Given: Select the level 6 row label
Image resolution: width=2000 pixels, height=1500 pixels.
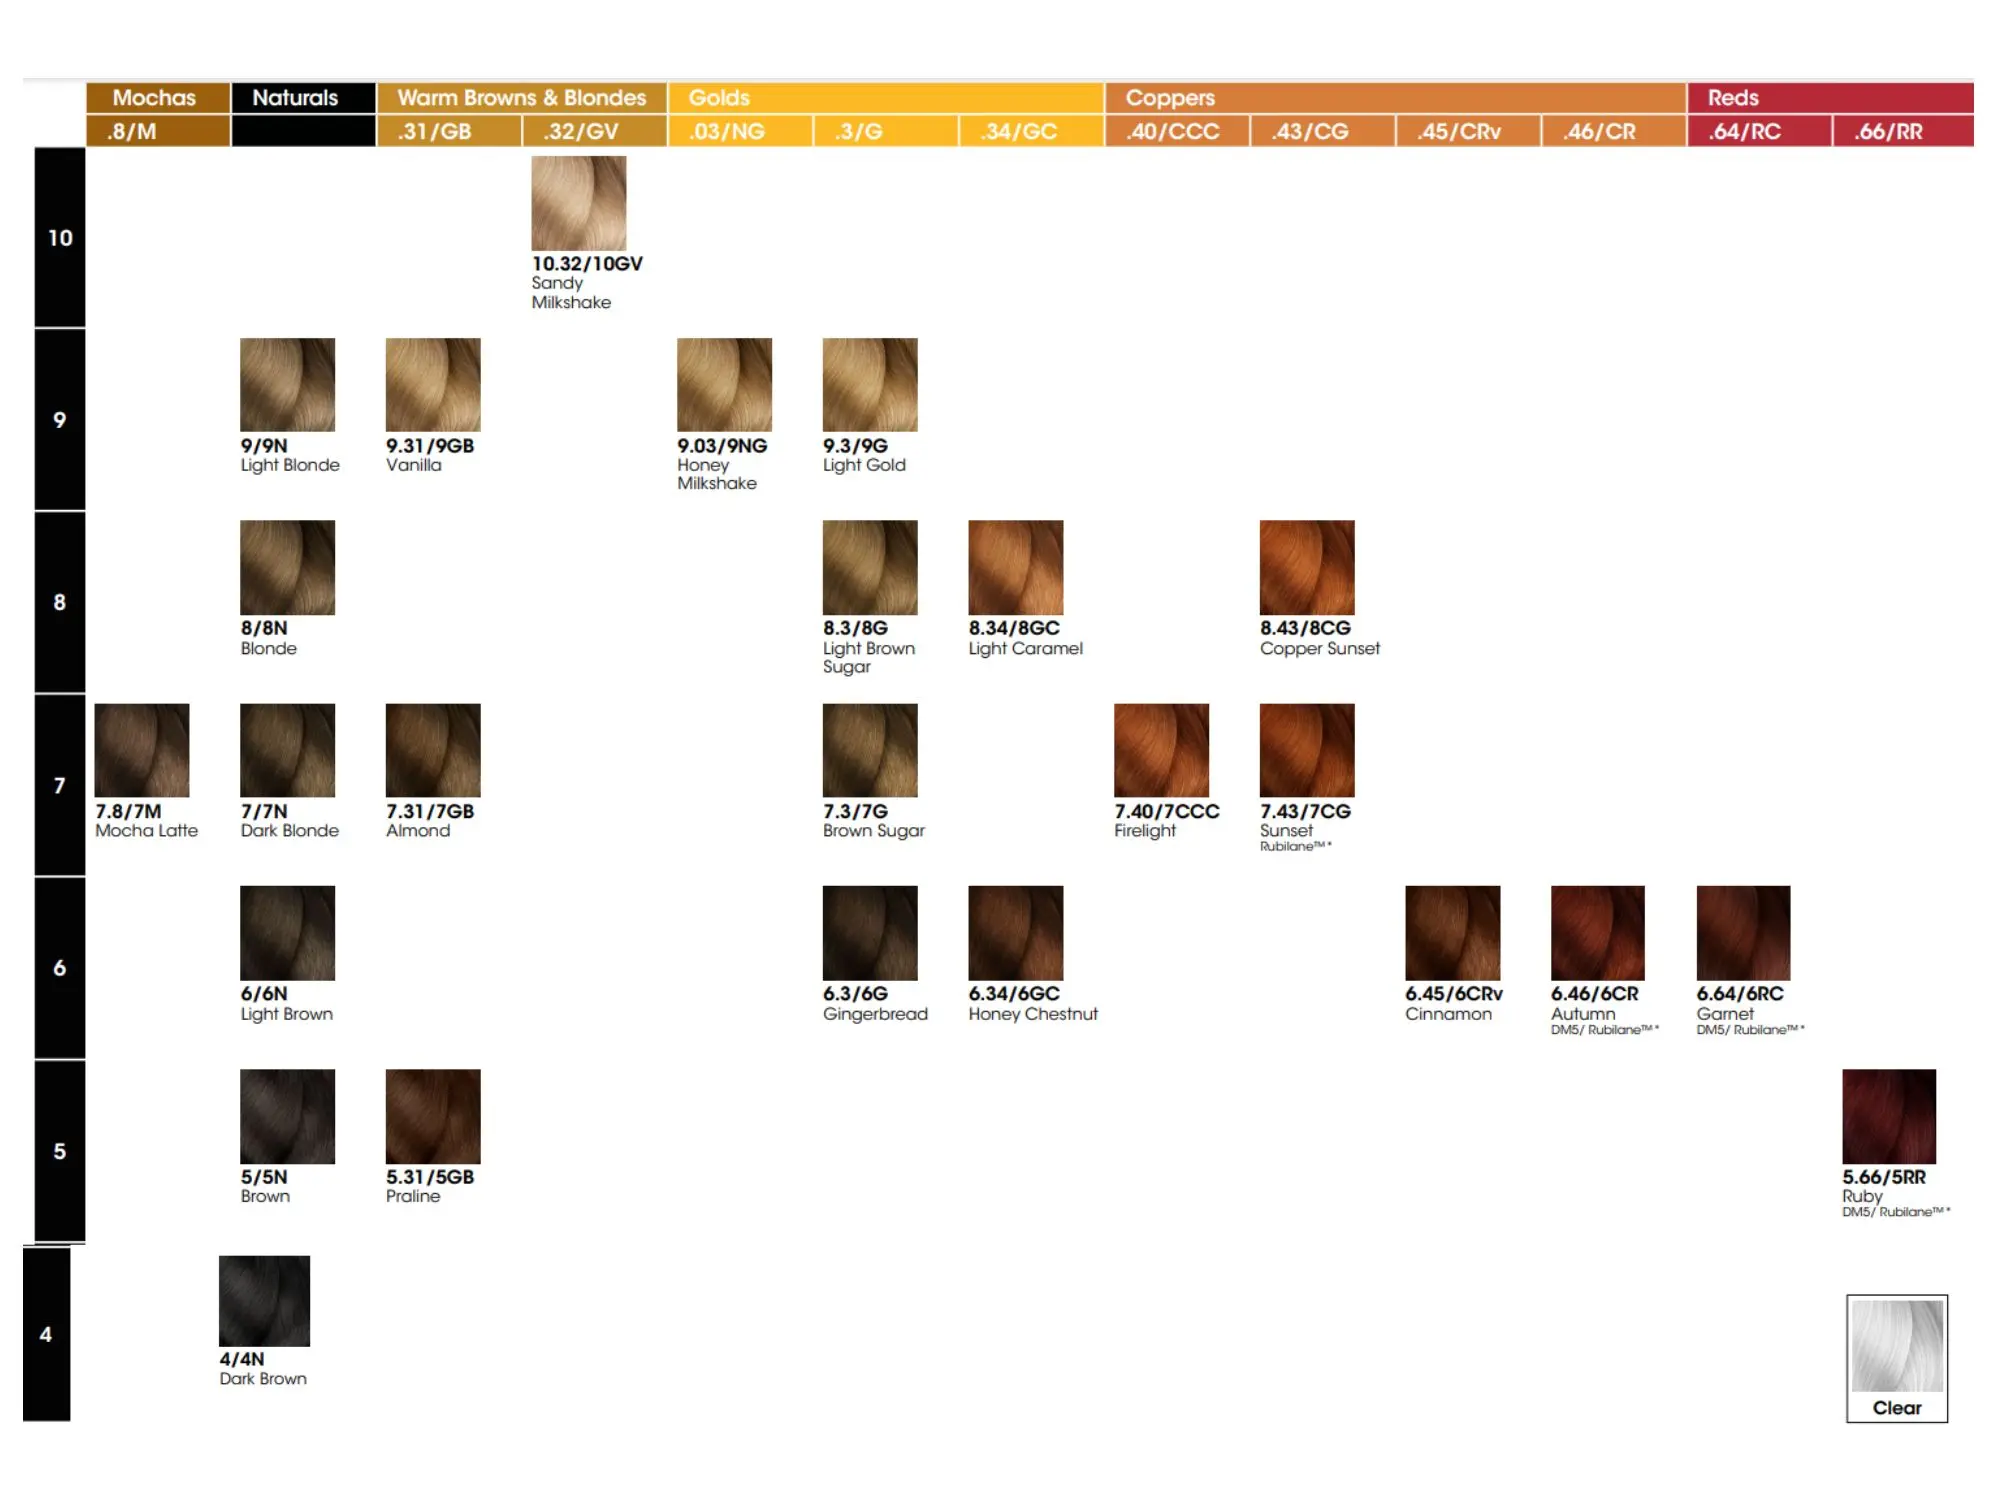Looking at the screenshot, I should (x=60, y=968).
